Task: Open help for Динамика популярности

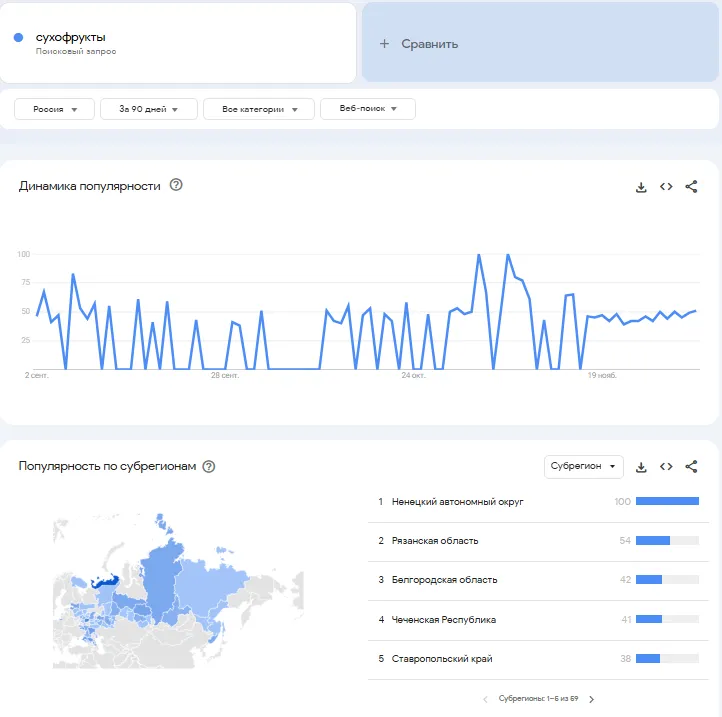Action: coord(176,185)
